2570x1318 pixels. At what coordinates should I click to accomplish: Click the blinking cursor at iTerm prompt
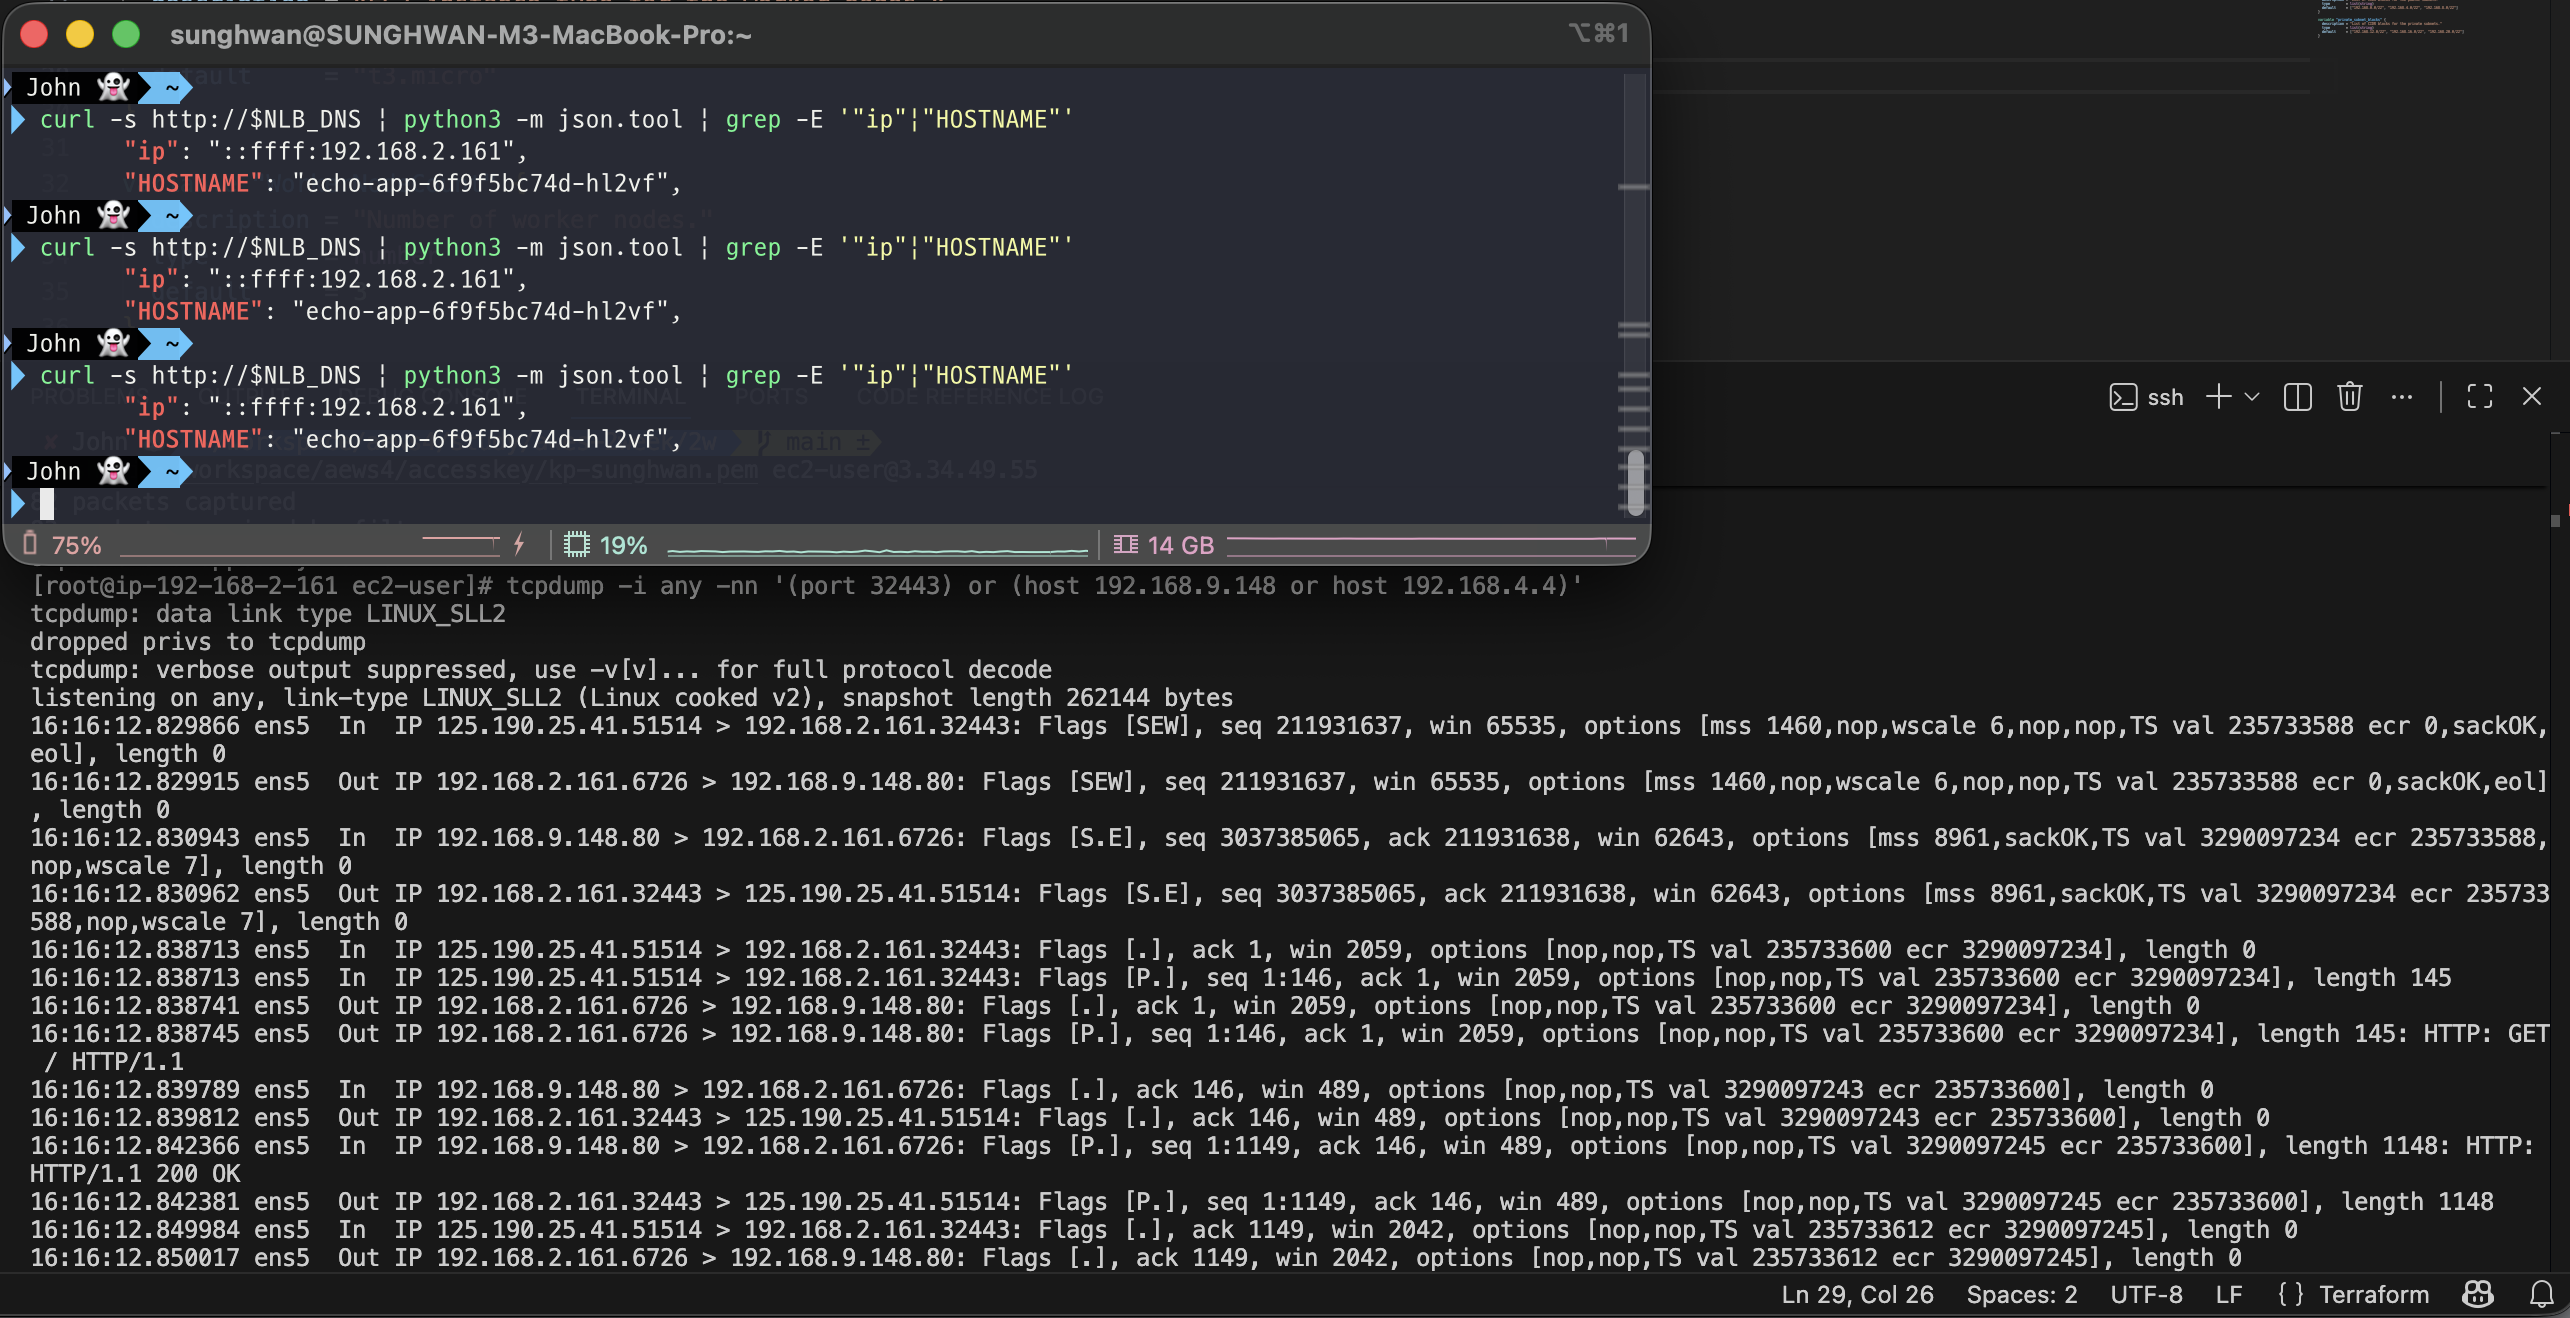click(47, 504)
